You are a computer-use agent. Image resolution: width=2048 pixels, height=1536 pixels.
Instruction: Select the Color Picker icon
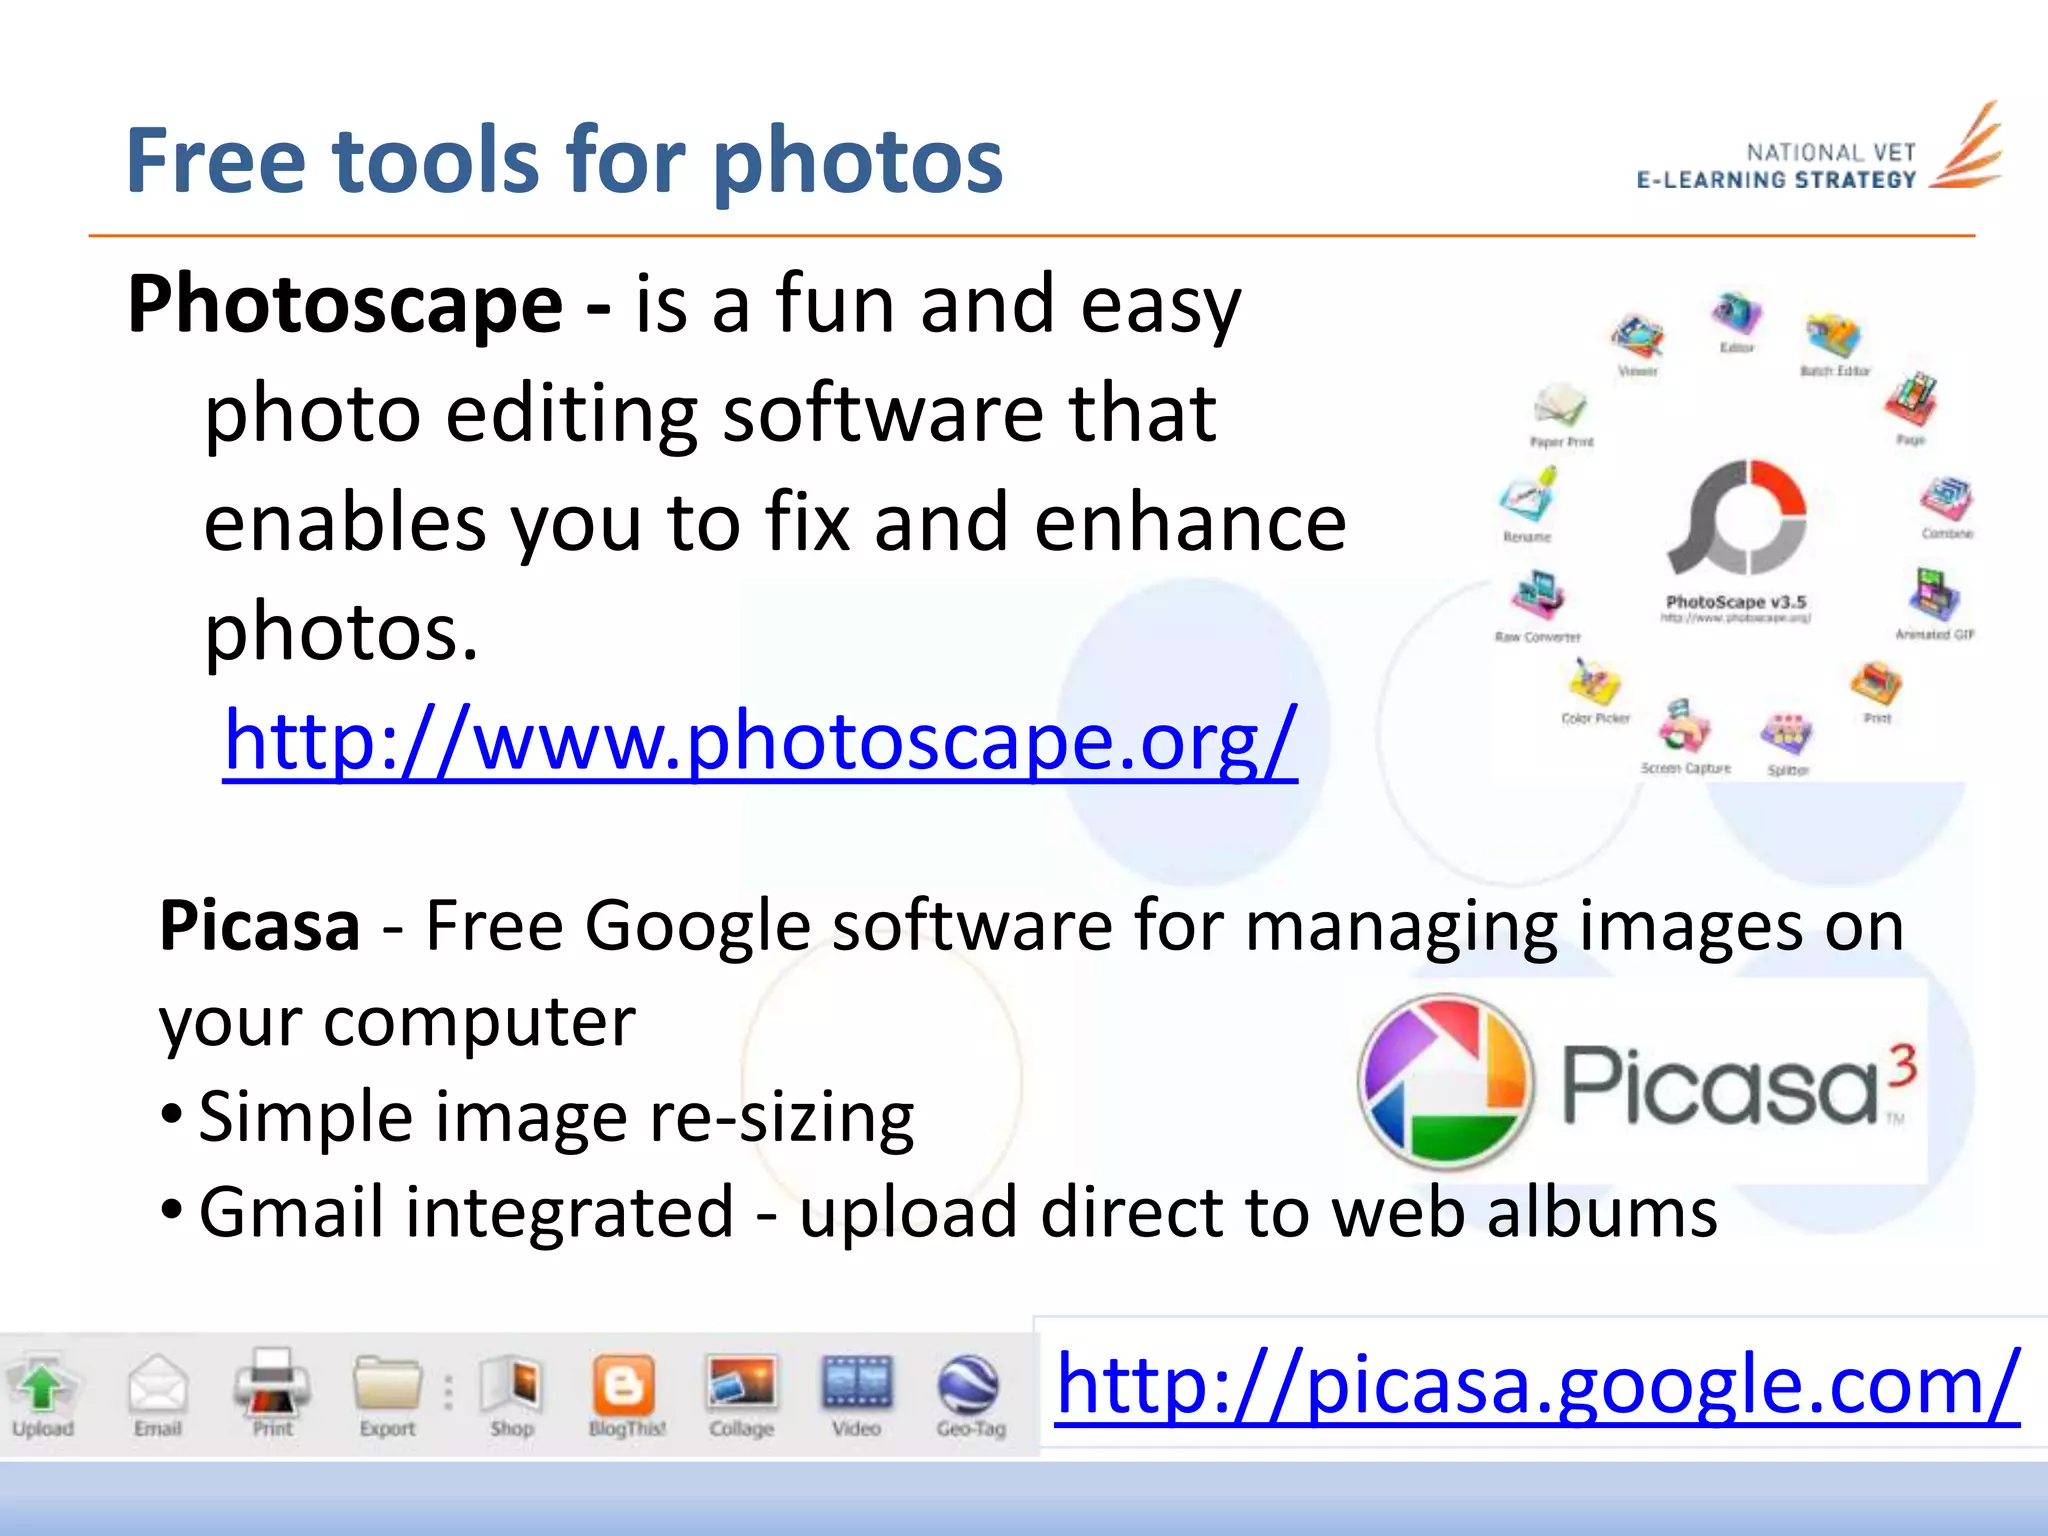coord(1594,683)
